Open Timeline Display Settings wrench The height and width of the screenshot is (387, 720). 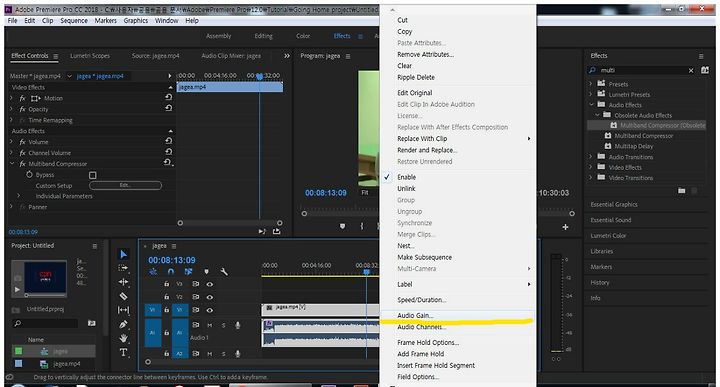coord(224,272)
